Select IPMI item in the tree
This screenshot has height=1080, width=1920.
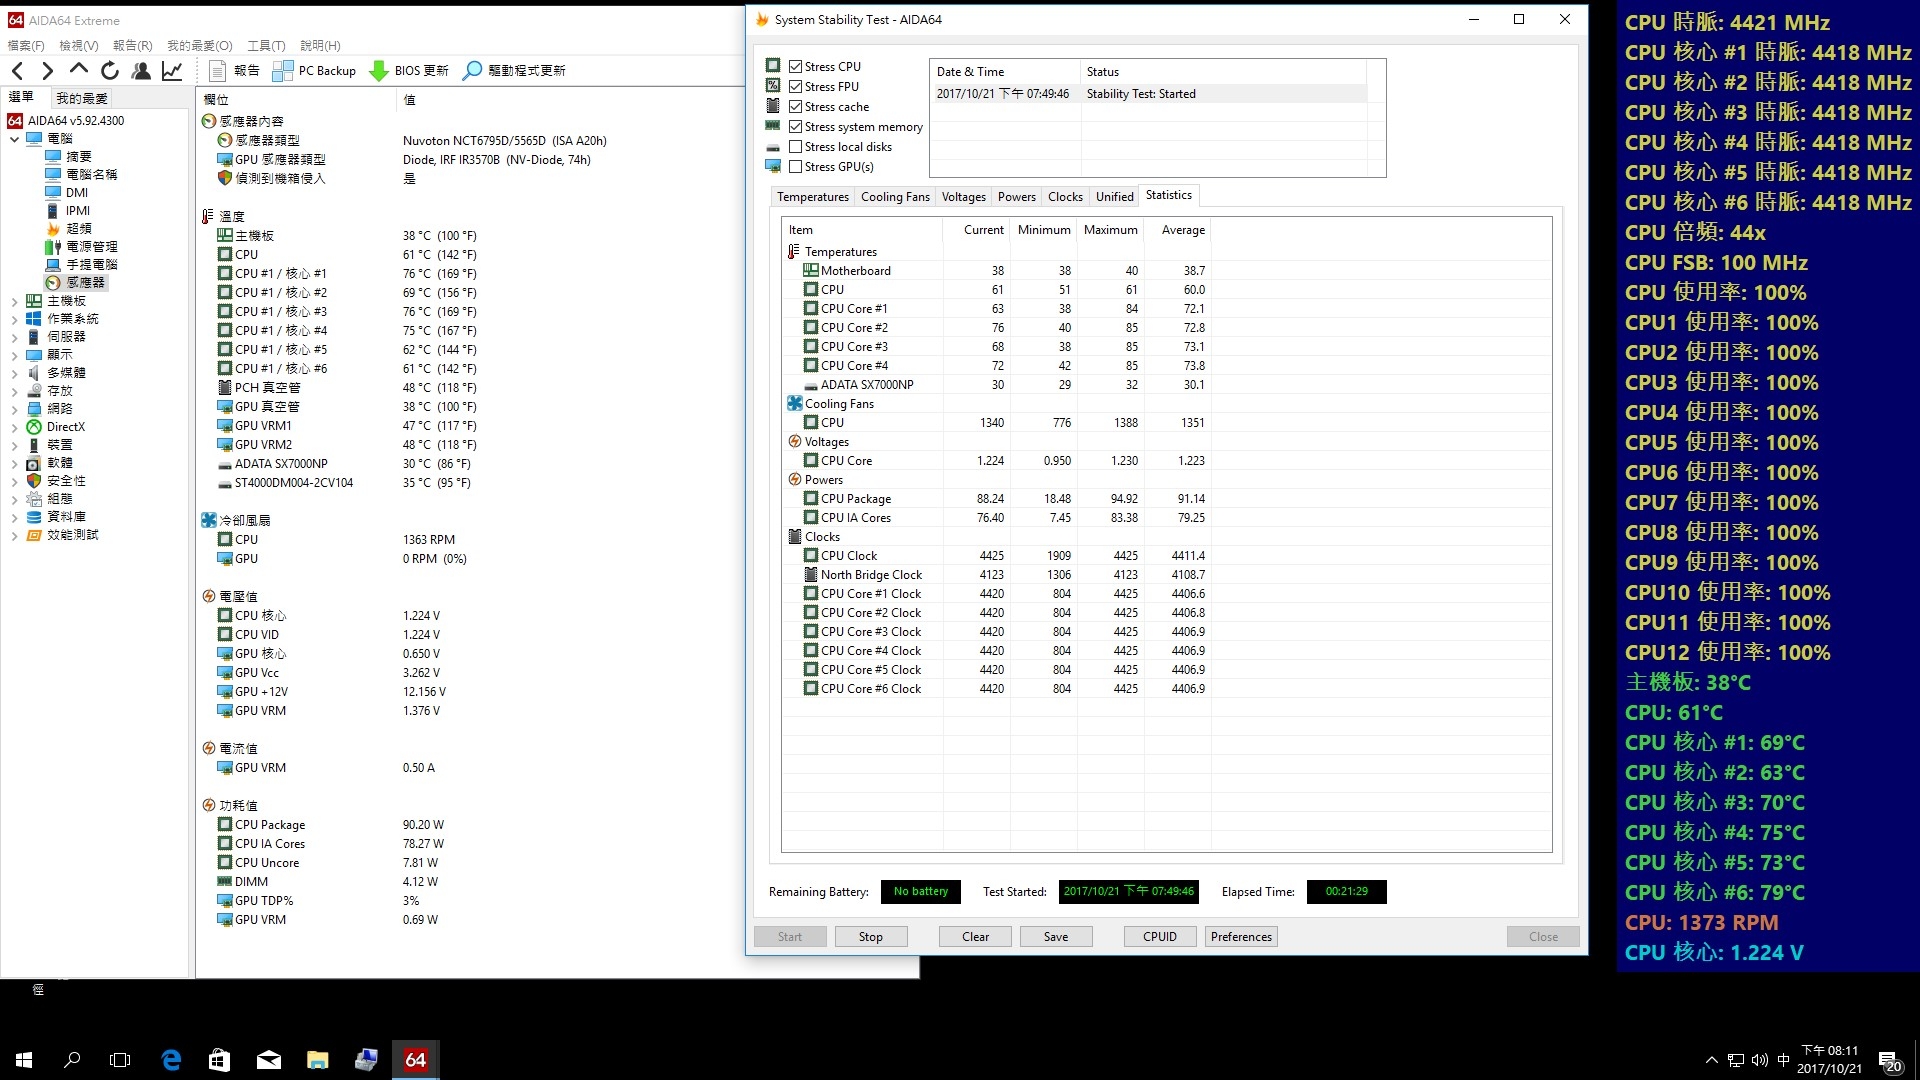pos(68,210)
